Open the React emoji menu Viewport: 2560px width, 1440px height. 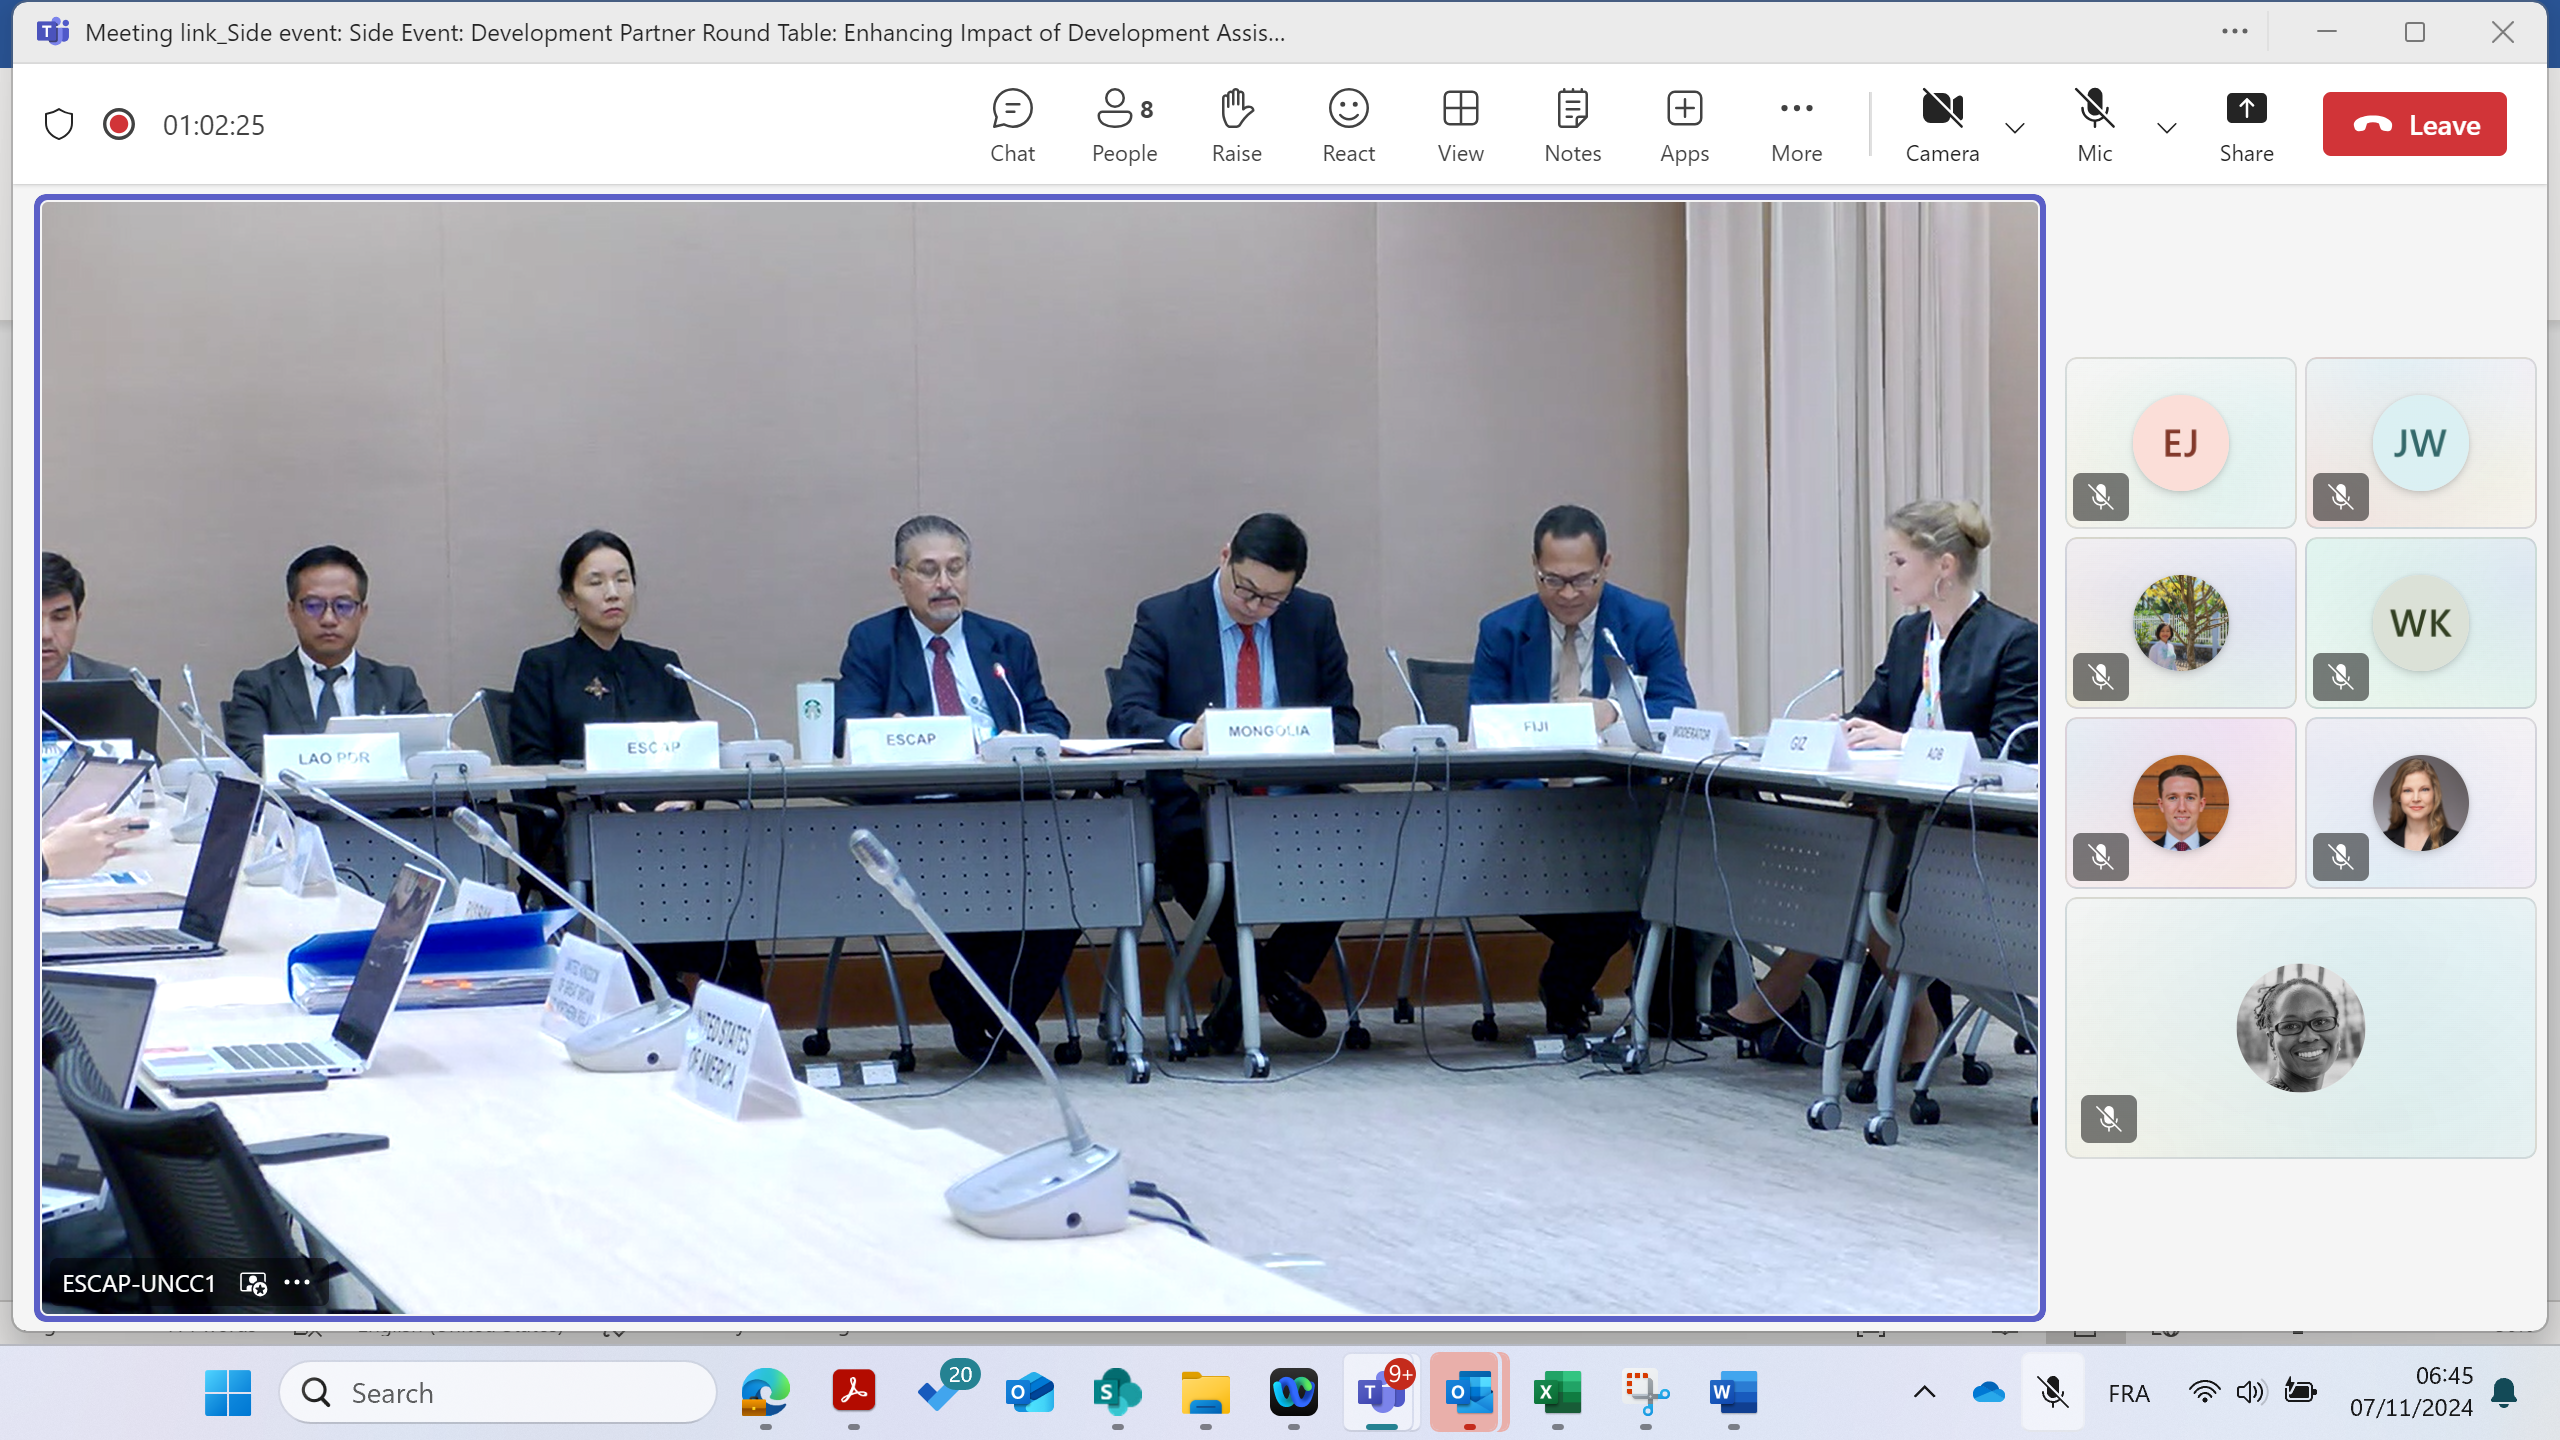pos(1348,126)
